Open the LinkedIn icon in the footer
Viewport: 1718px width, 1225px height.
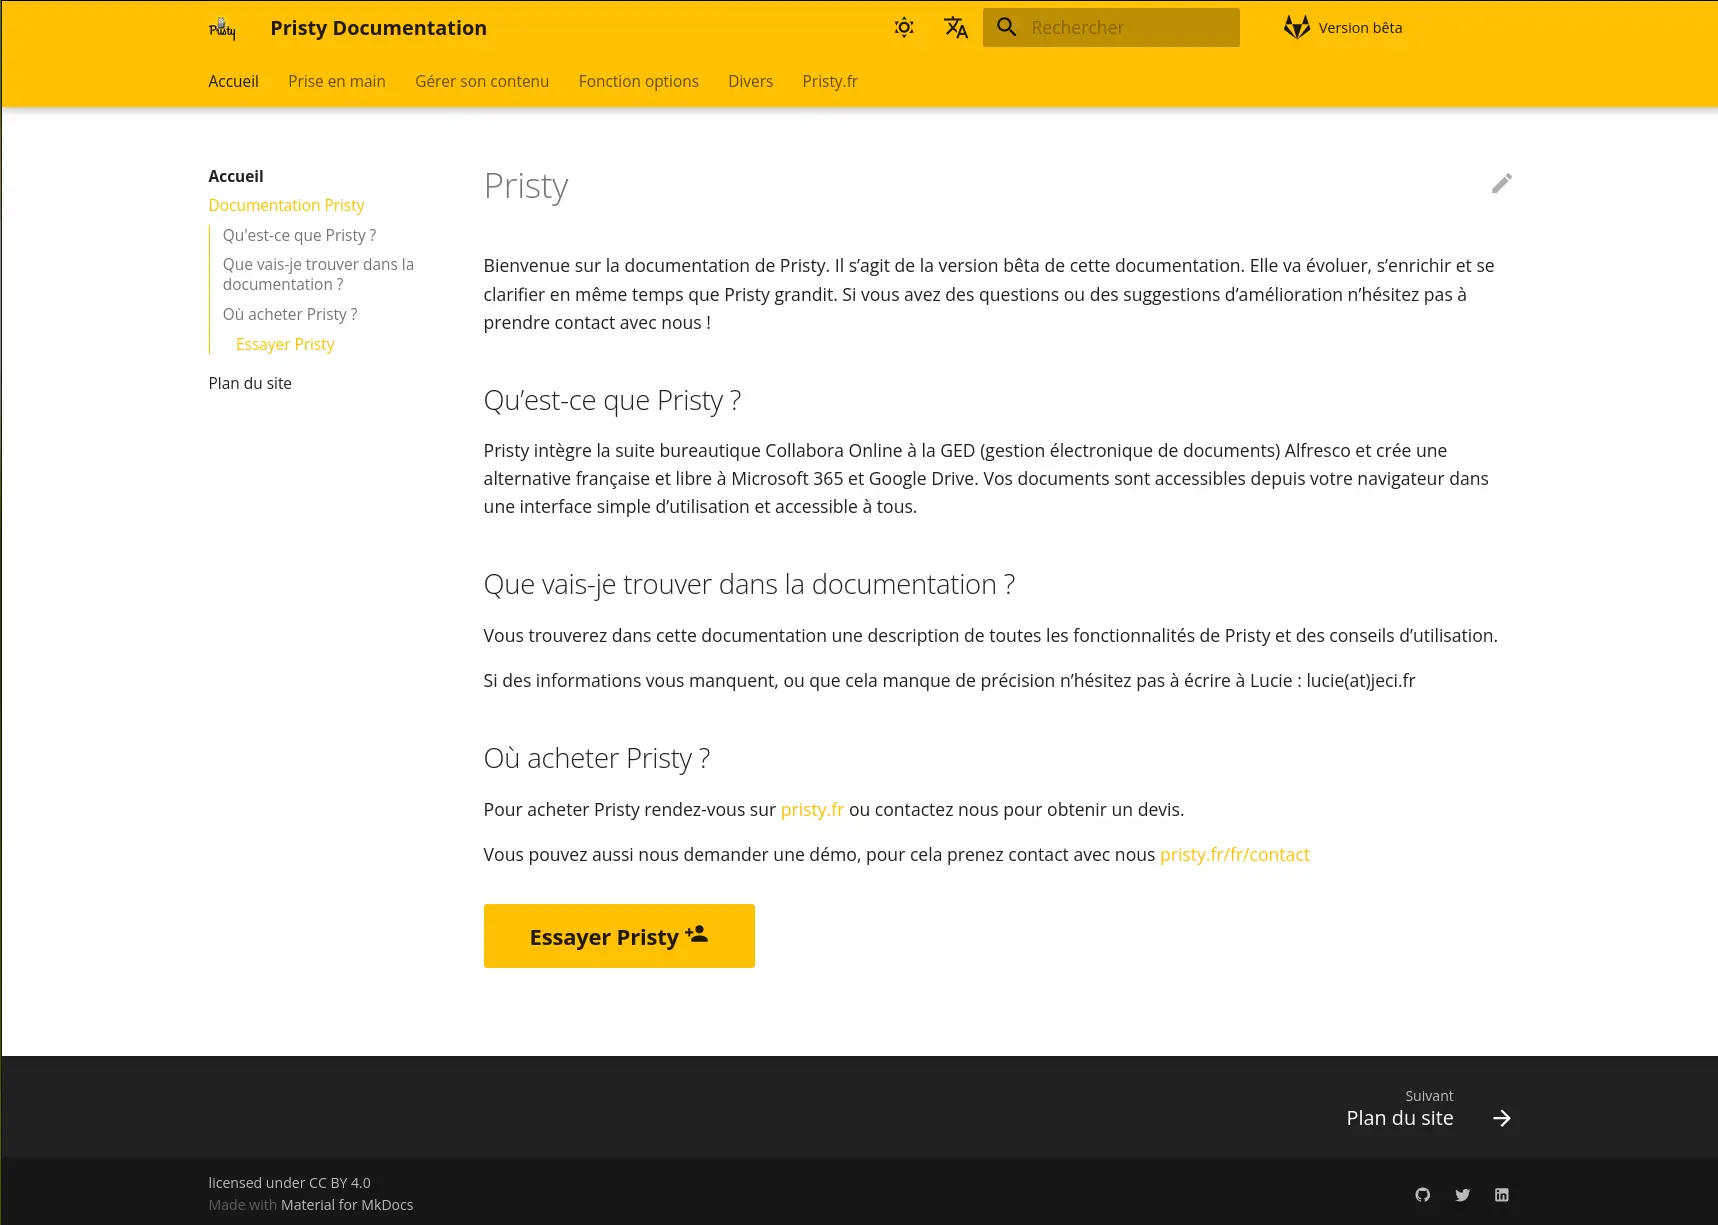(x=1501, y=1194)
